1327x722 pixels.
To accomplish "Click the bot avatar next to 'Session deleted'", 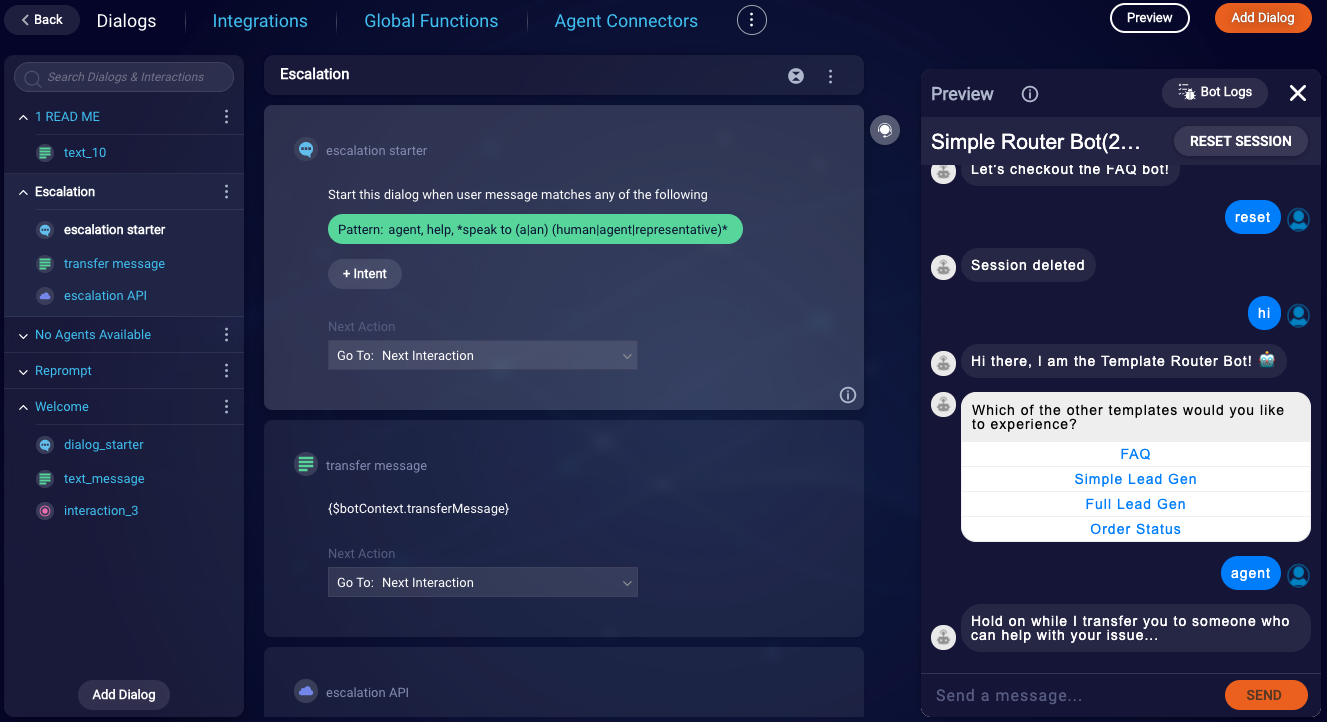I will (943, 267).
